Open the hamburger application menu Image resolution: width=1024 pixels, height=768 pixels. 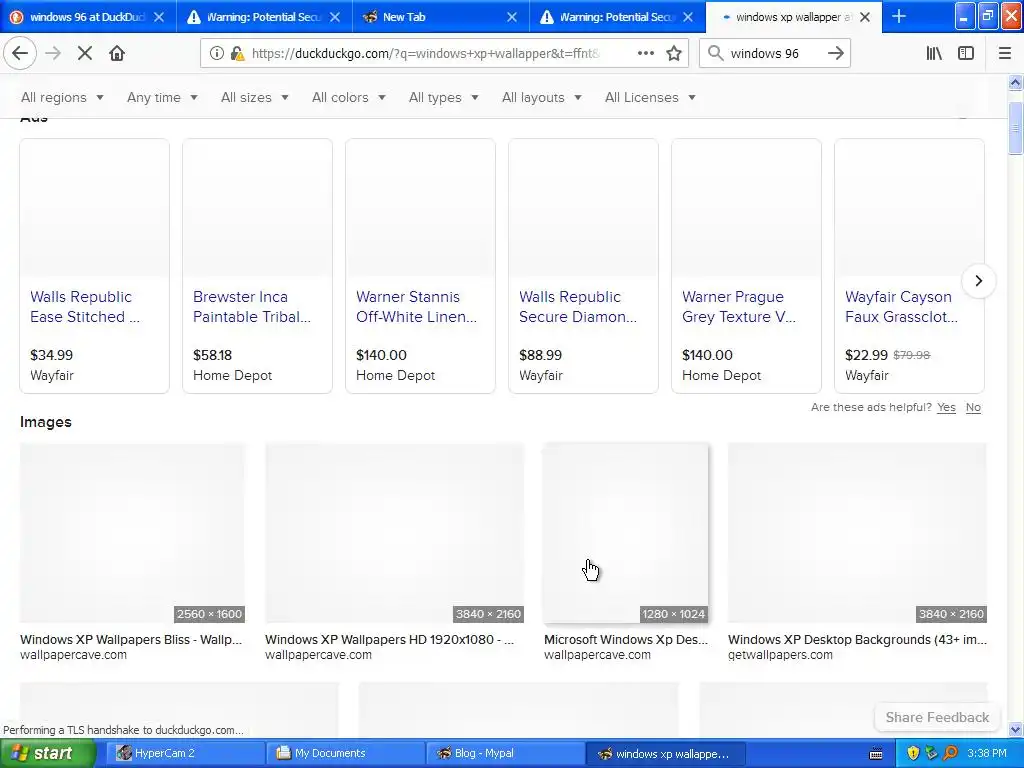(x=1004, y=53)
